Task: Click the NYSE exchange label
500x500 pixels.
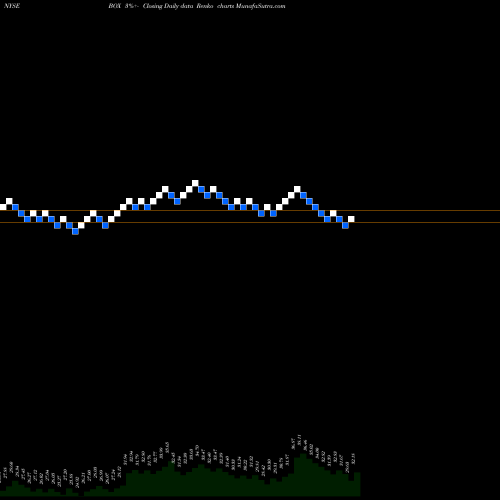Action: coord(12,6)
